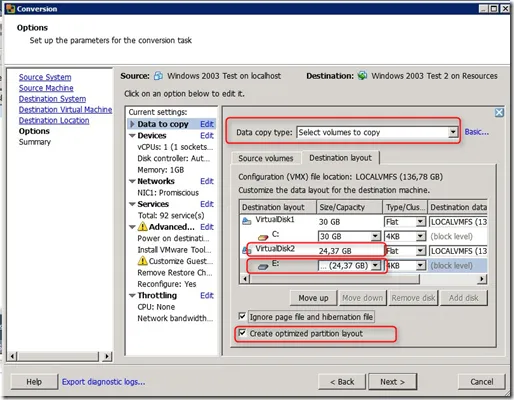Go to Destination Virtual Machine step
Image resolution: width=514 pixels, height=400 pixels.
(65, 110)
